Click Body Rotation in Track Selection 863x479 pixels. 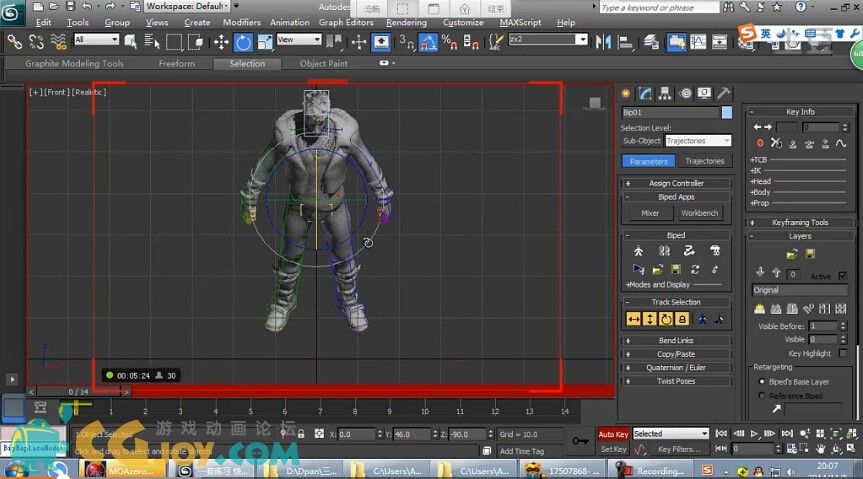tap(666, 319)
